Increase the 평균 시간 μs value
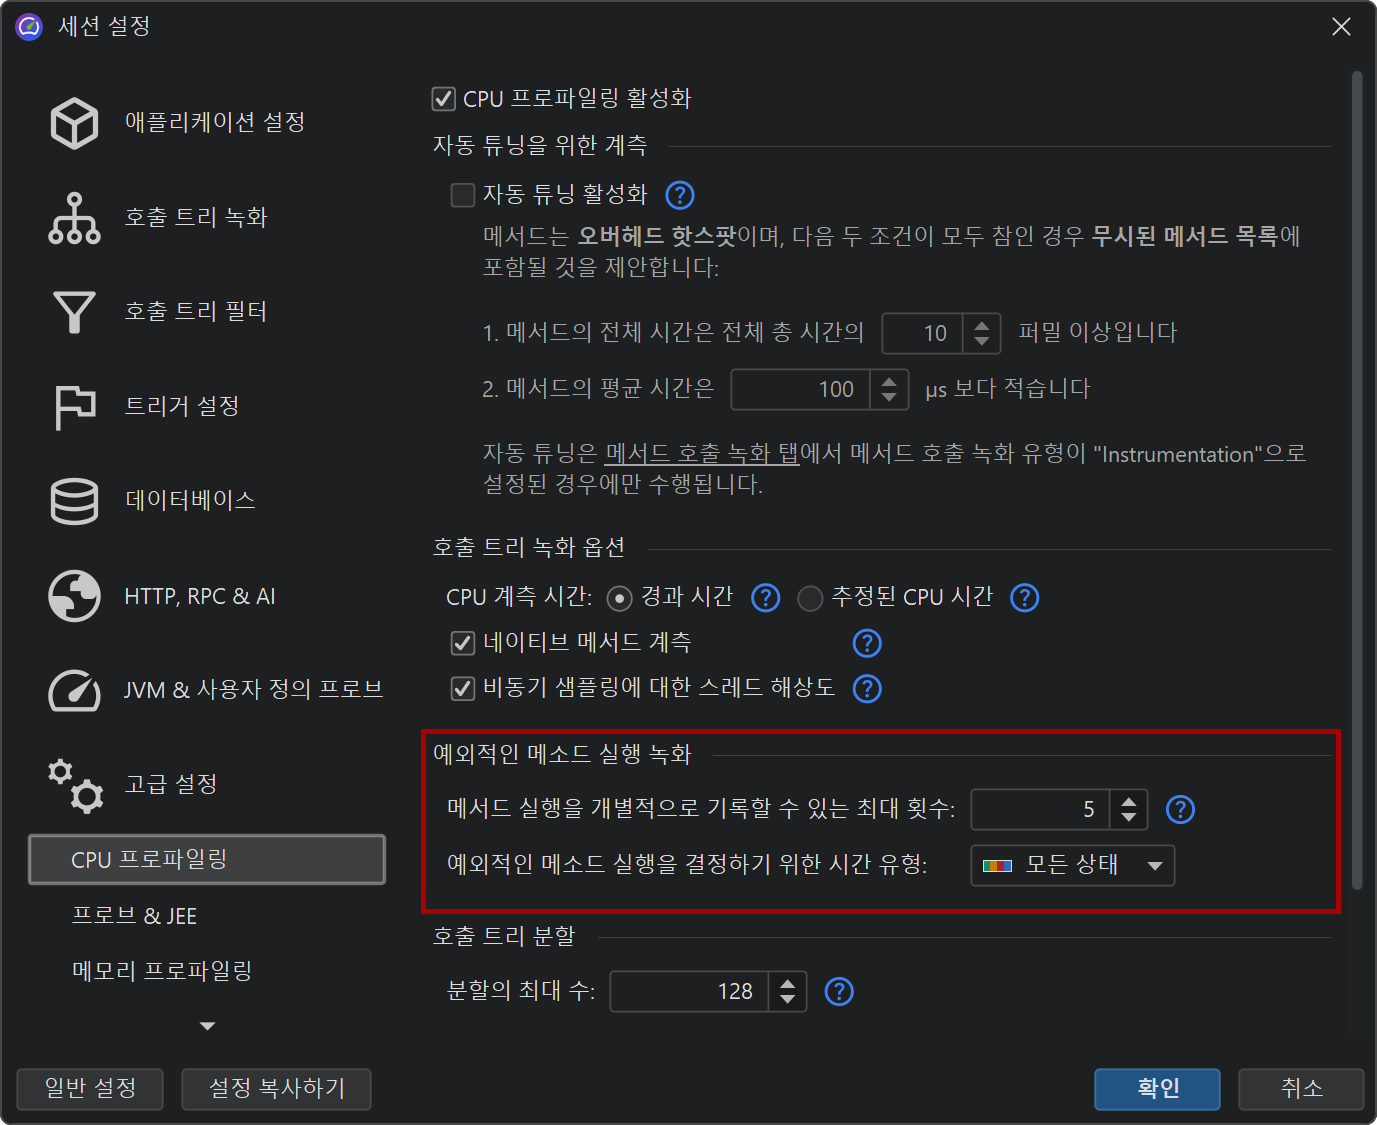 point(889,380)
